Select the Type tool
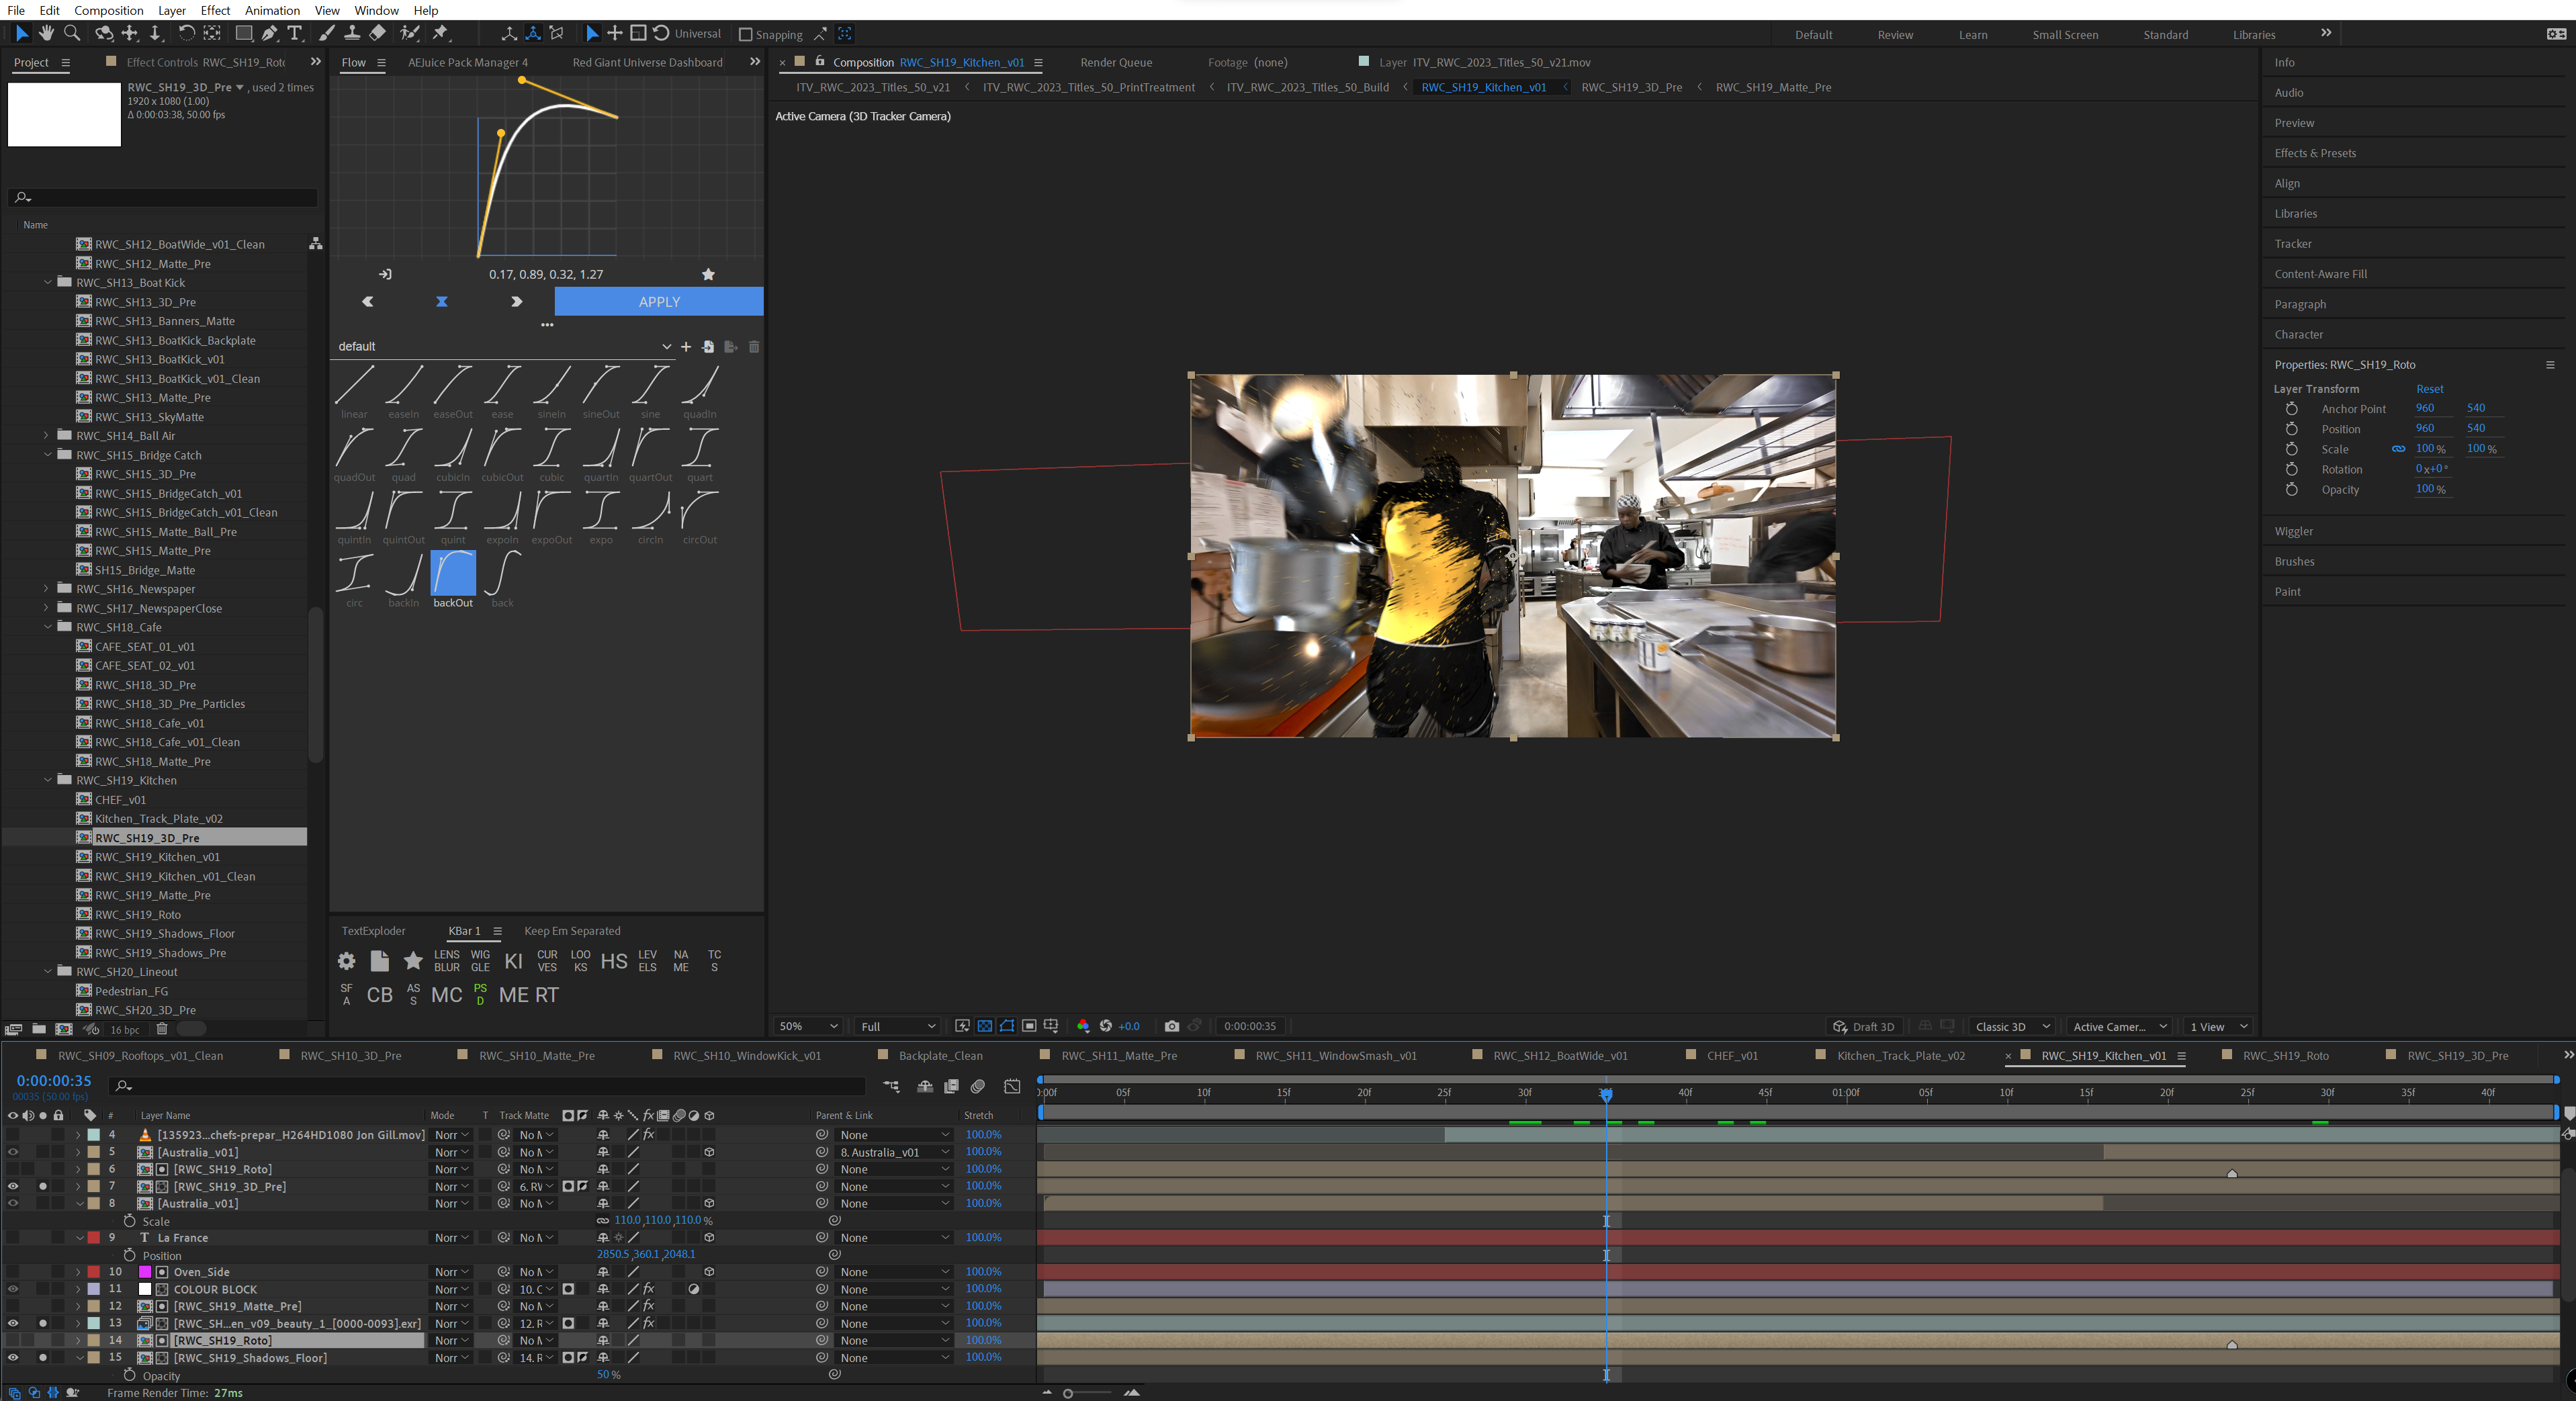The height and width of the screenshot is (1401, 2576). click(x=295, y=33)
